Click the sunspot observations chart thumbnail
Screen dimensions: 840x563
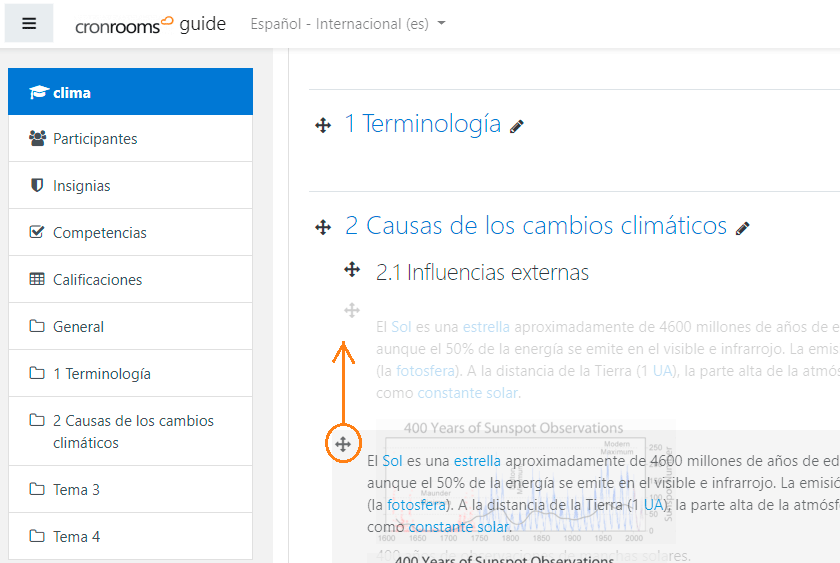pyautogui.click(x=525, y=482)
